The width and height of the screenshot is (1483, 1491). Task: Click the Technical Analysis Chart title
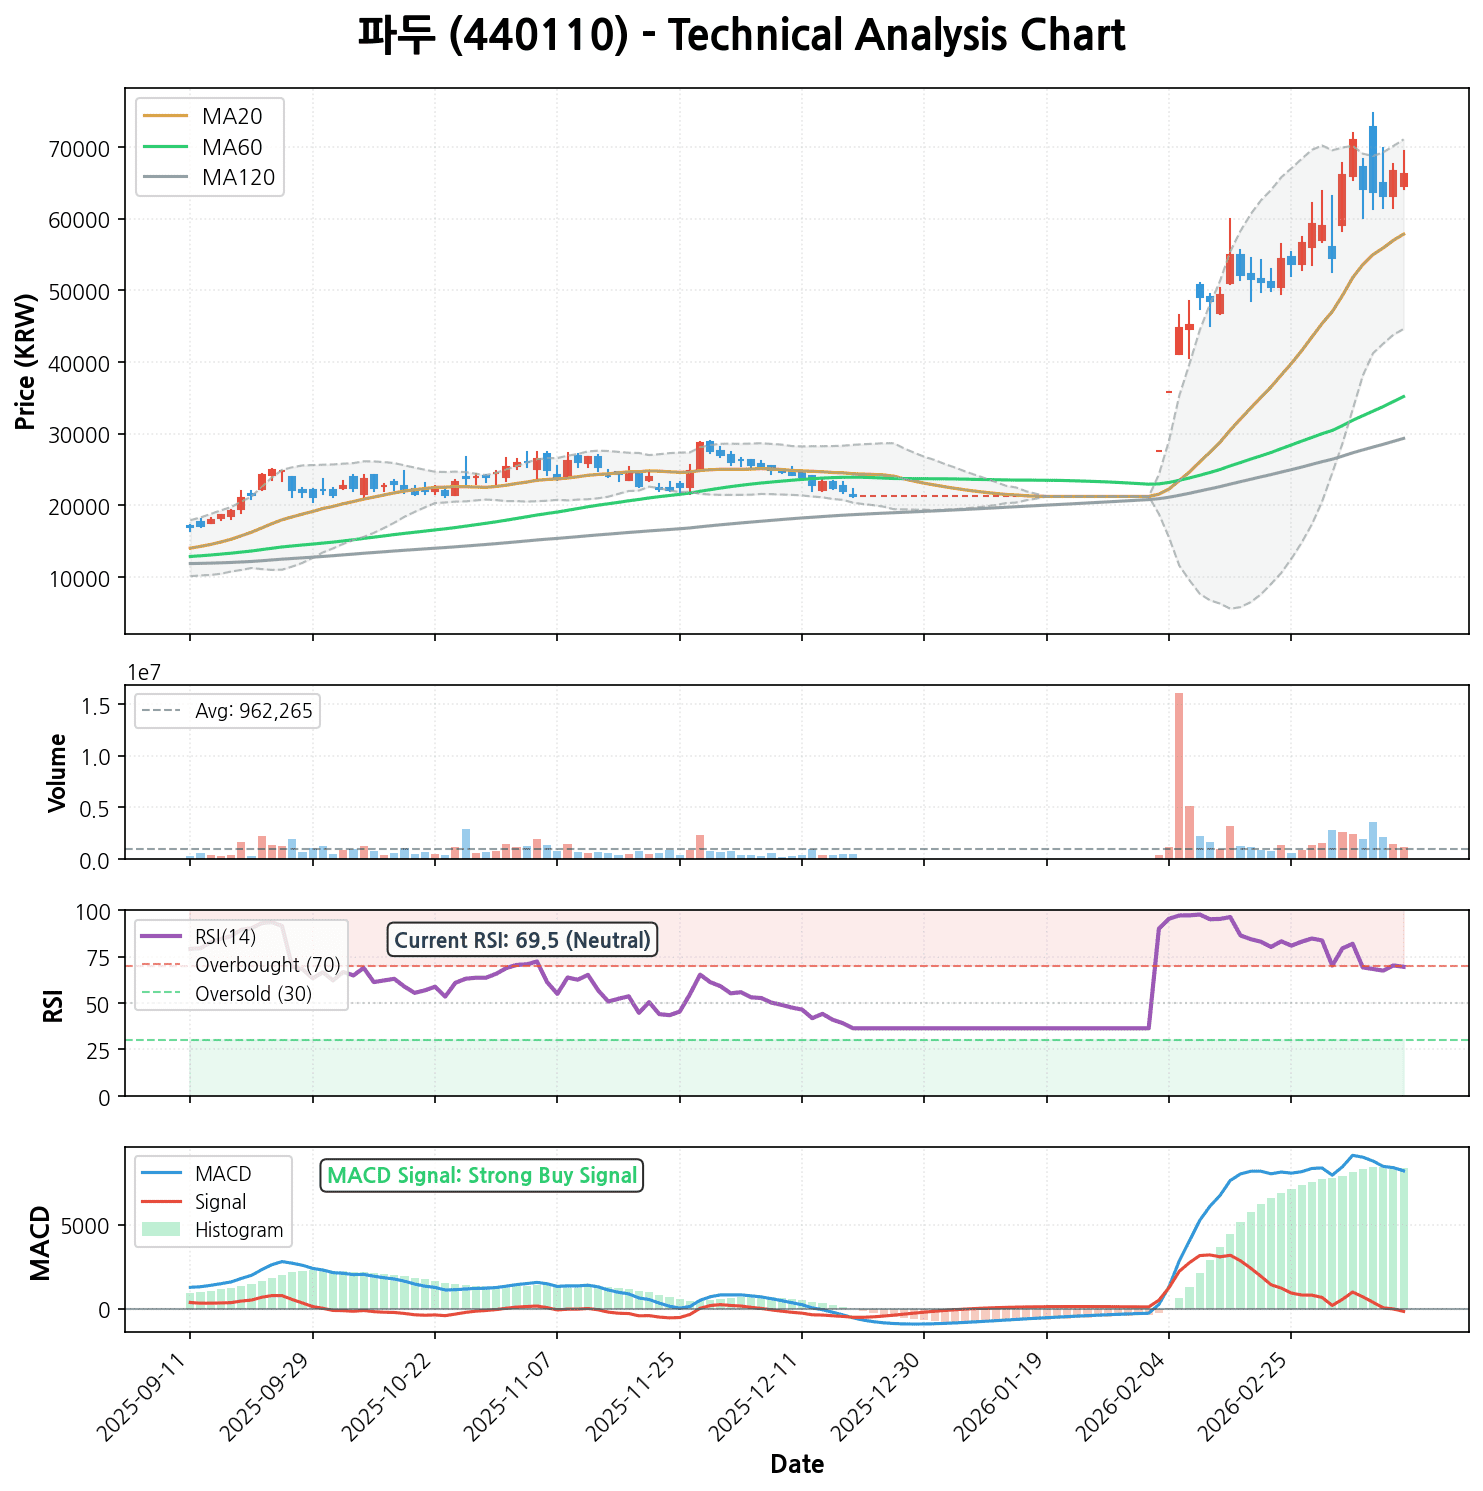[741, 37]
